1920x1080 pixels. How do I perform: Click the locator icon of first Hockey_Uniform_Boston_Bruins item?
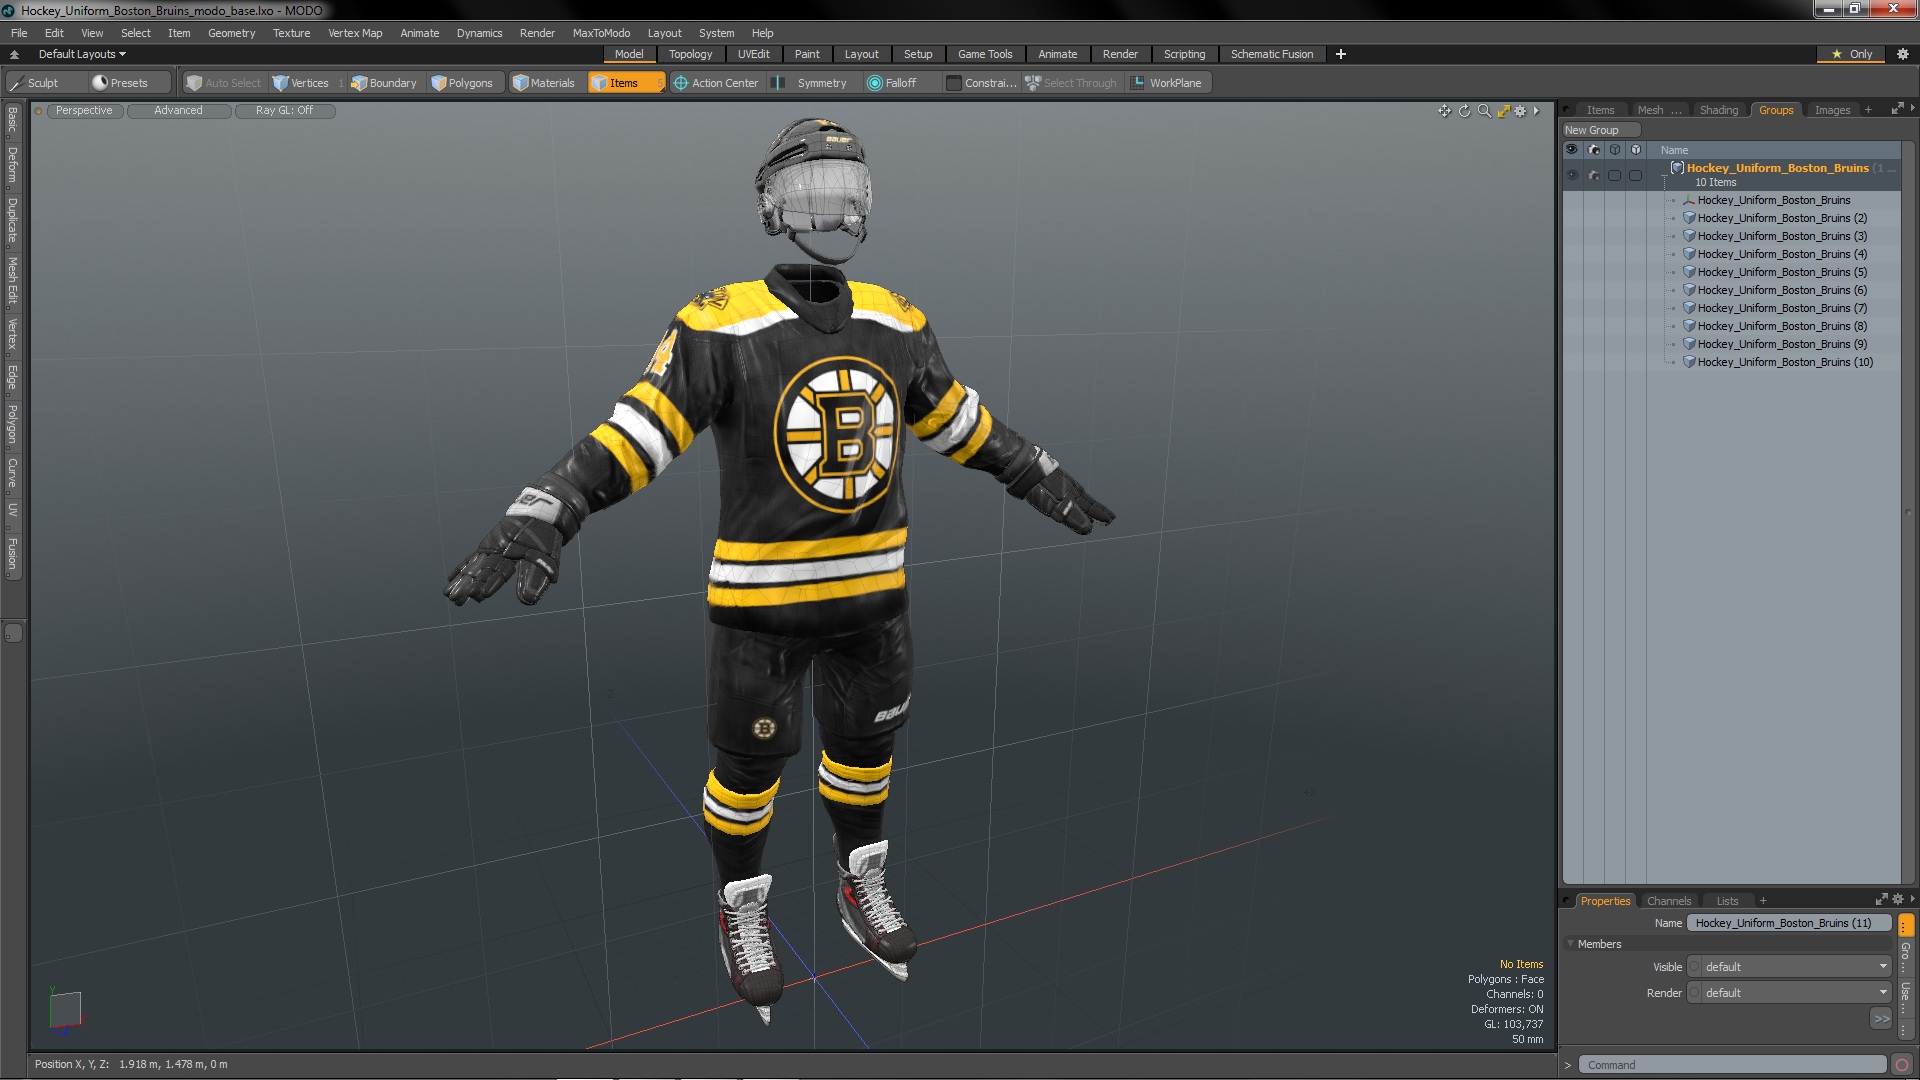1689,200
